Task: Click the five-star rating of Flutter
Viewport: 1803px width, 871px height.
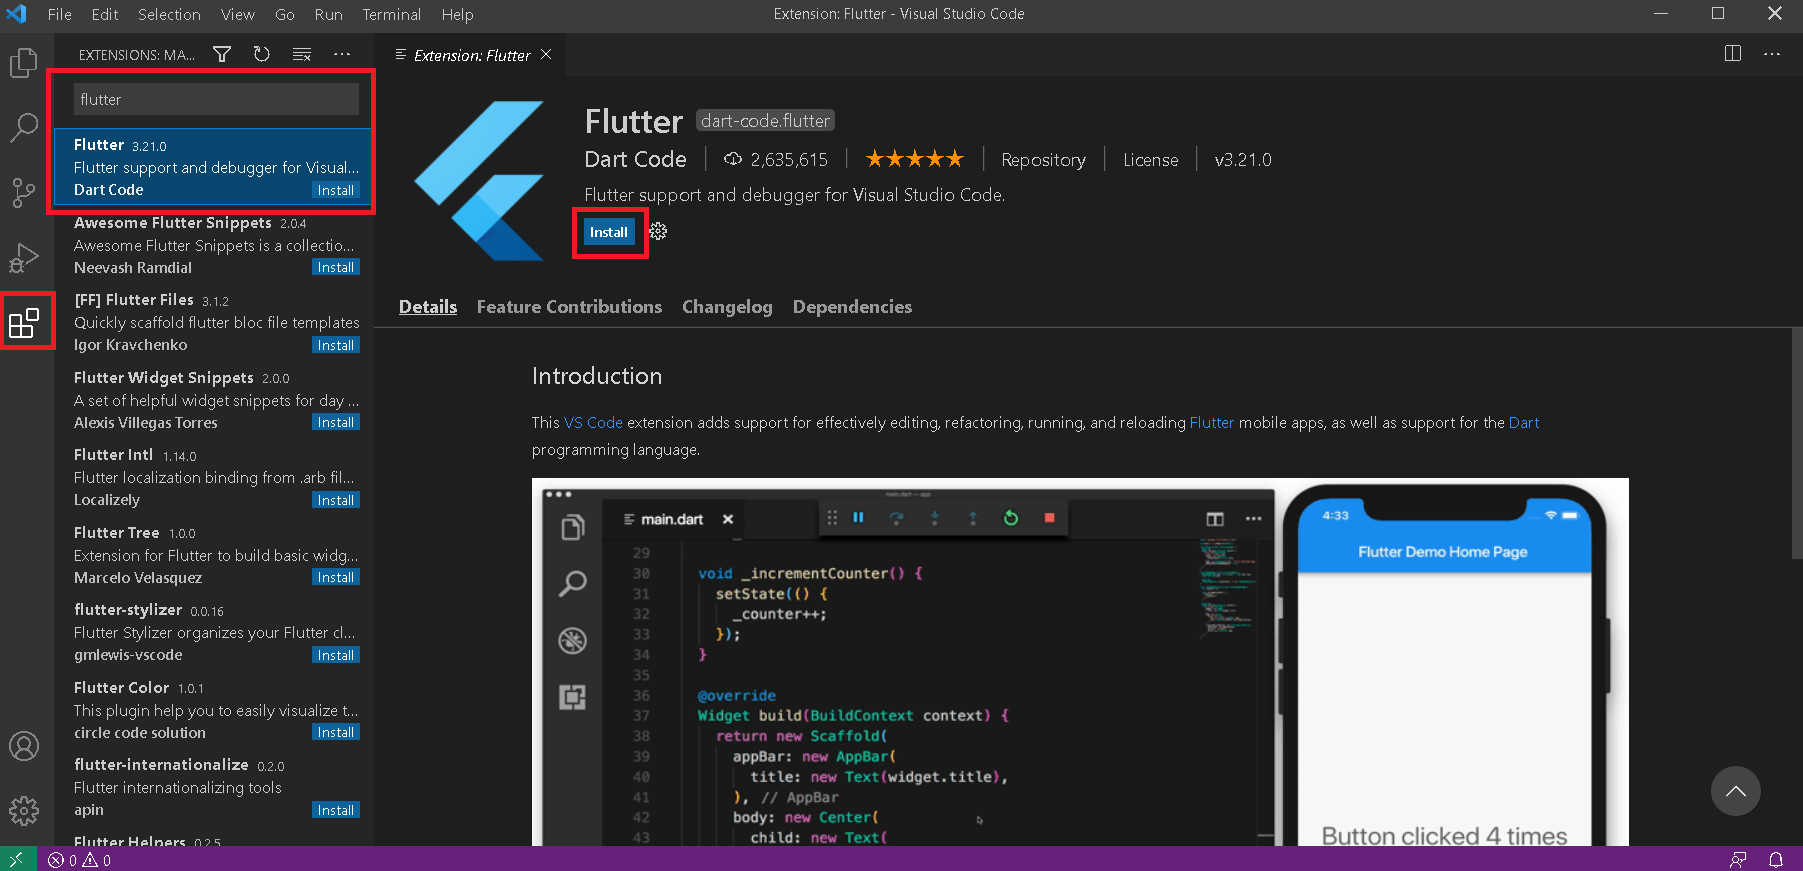Action: (914, 159)
